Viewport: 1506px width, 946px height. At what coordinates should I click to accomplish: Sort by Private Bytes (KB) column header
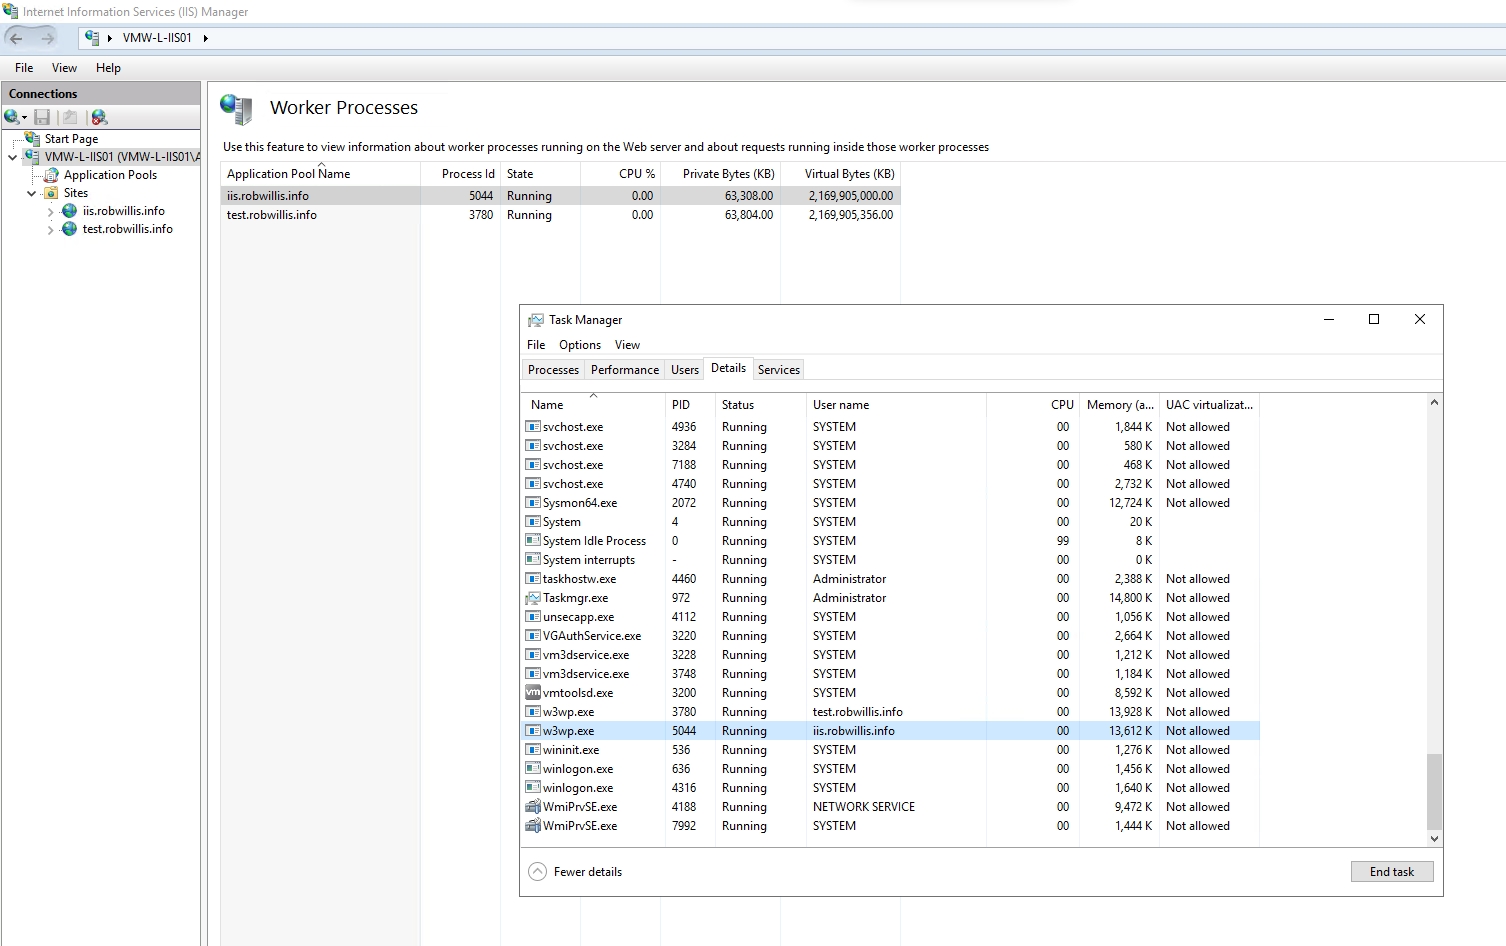(x=721, y=174)
